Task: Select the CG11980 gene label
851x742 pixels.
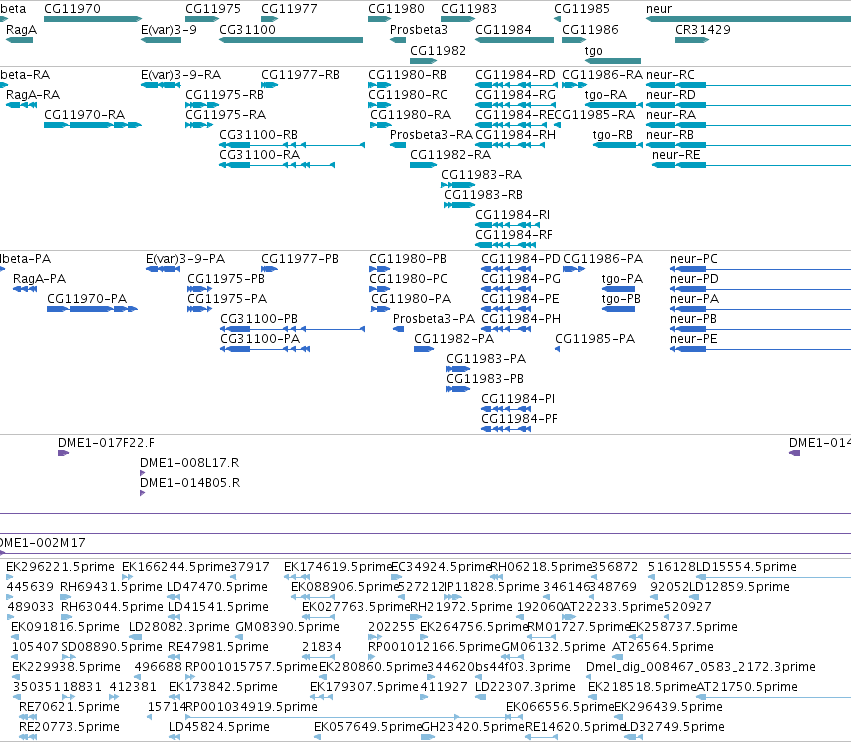Action: (396, 9)
